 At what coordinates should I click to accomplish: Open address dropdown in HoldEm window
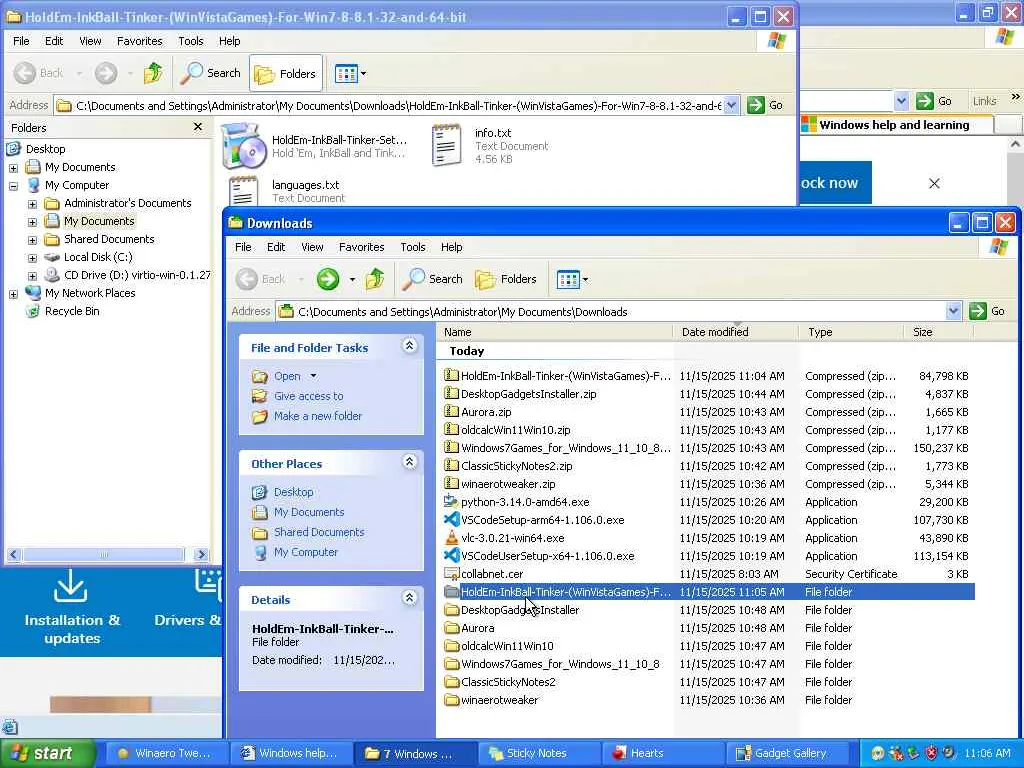click(x=731, y=105)
